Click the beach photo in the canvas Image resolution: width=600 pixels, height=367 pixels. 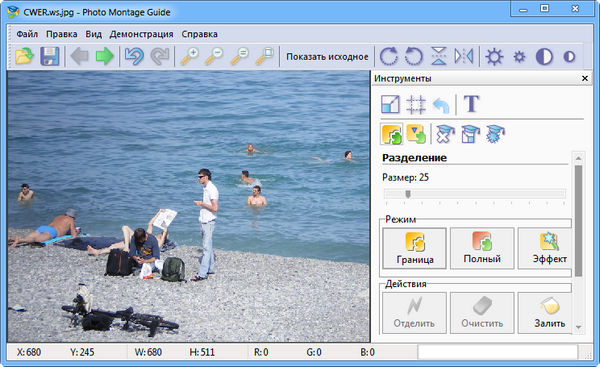[189, 206]
